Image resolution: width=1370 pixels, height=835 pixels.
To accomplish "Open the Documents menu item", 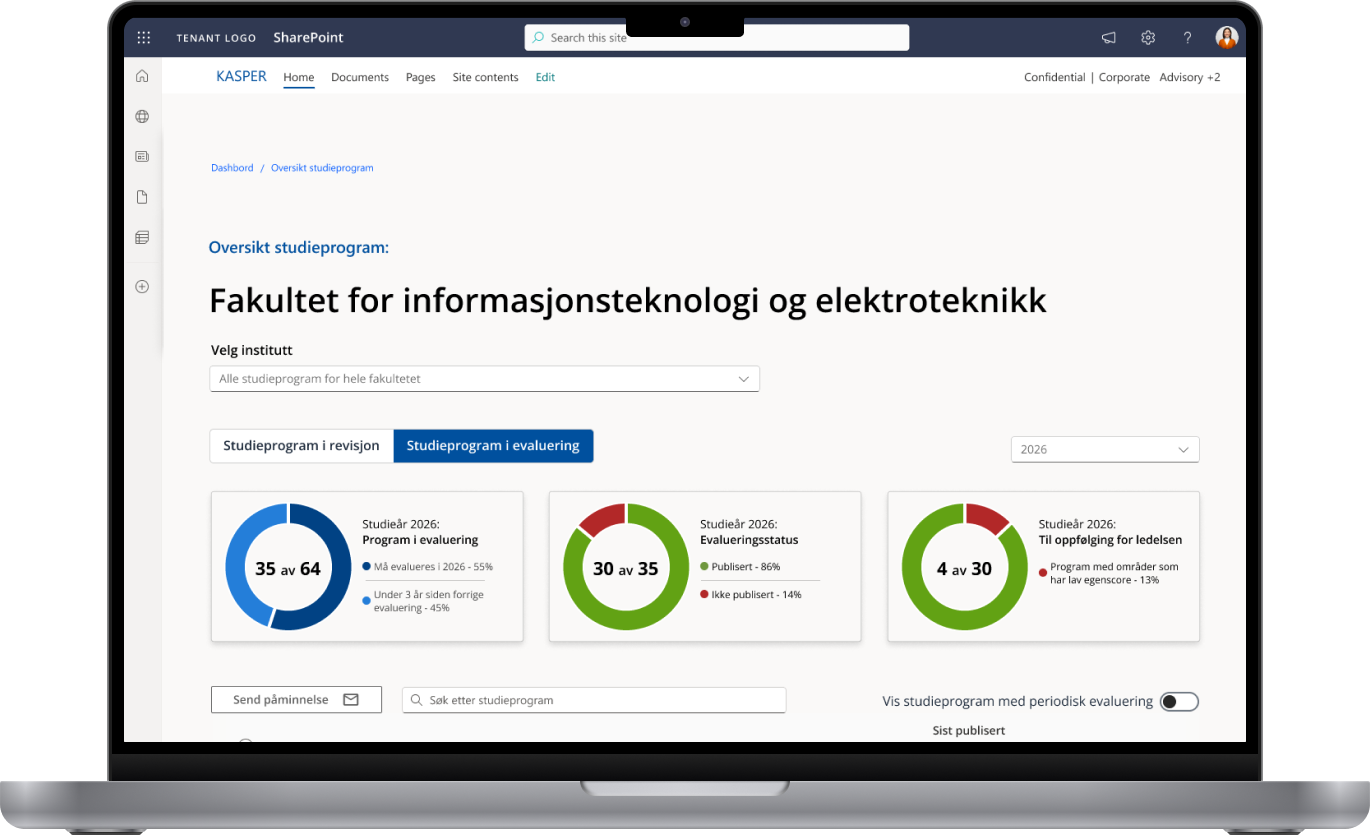I will tap(359, 77).
